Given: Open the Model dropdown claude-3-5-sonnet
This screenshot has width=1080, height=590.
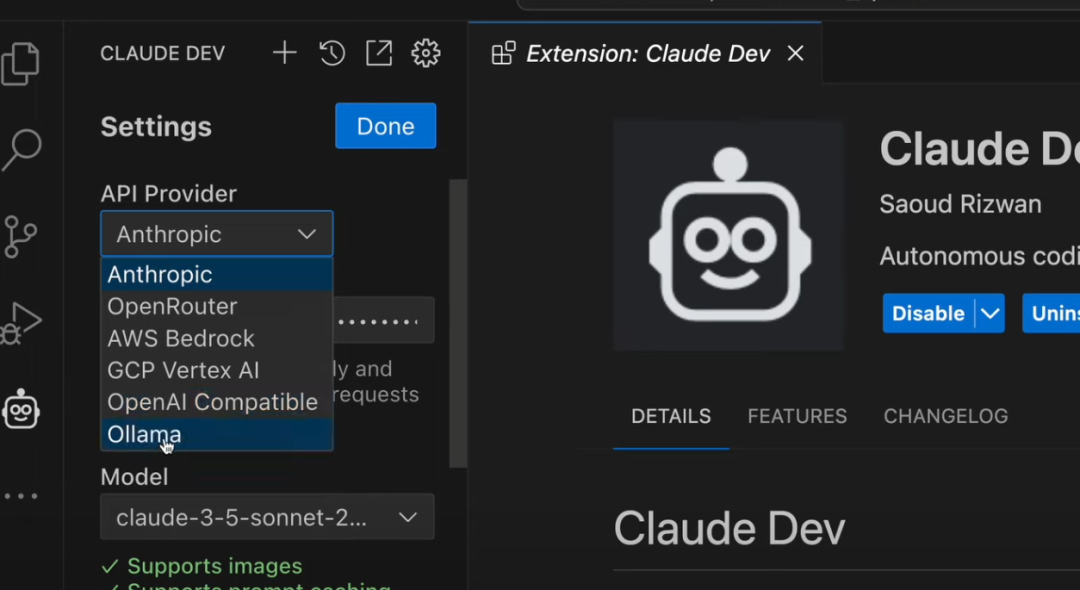Looking at the screenshot, I should click(267, 517).
